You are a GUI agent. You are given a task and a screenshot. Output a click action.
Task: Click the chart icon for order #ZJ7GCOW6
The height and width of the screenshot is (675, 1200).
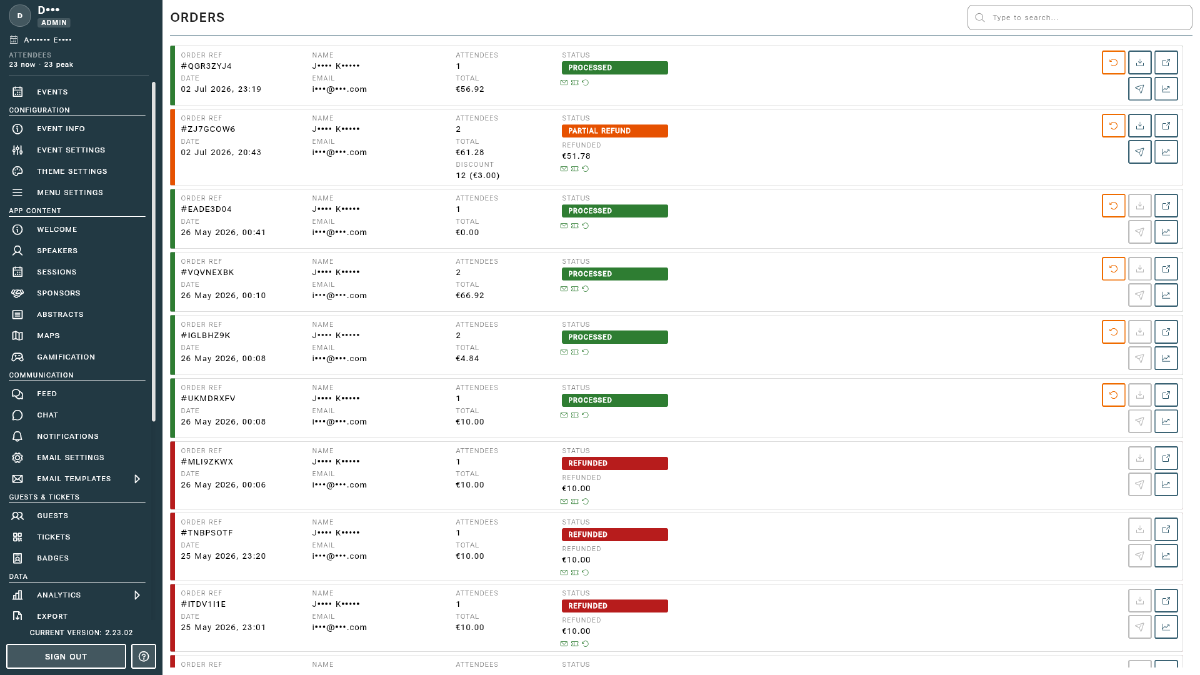point(1166,152)
